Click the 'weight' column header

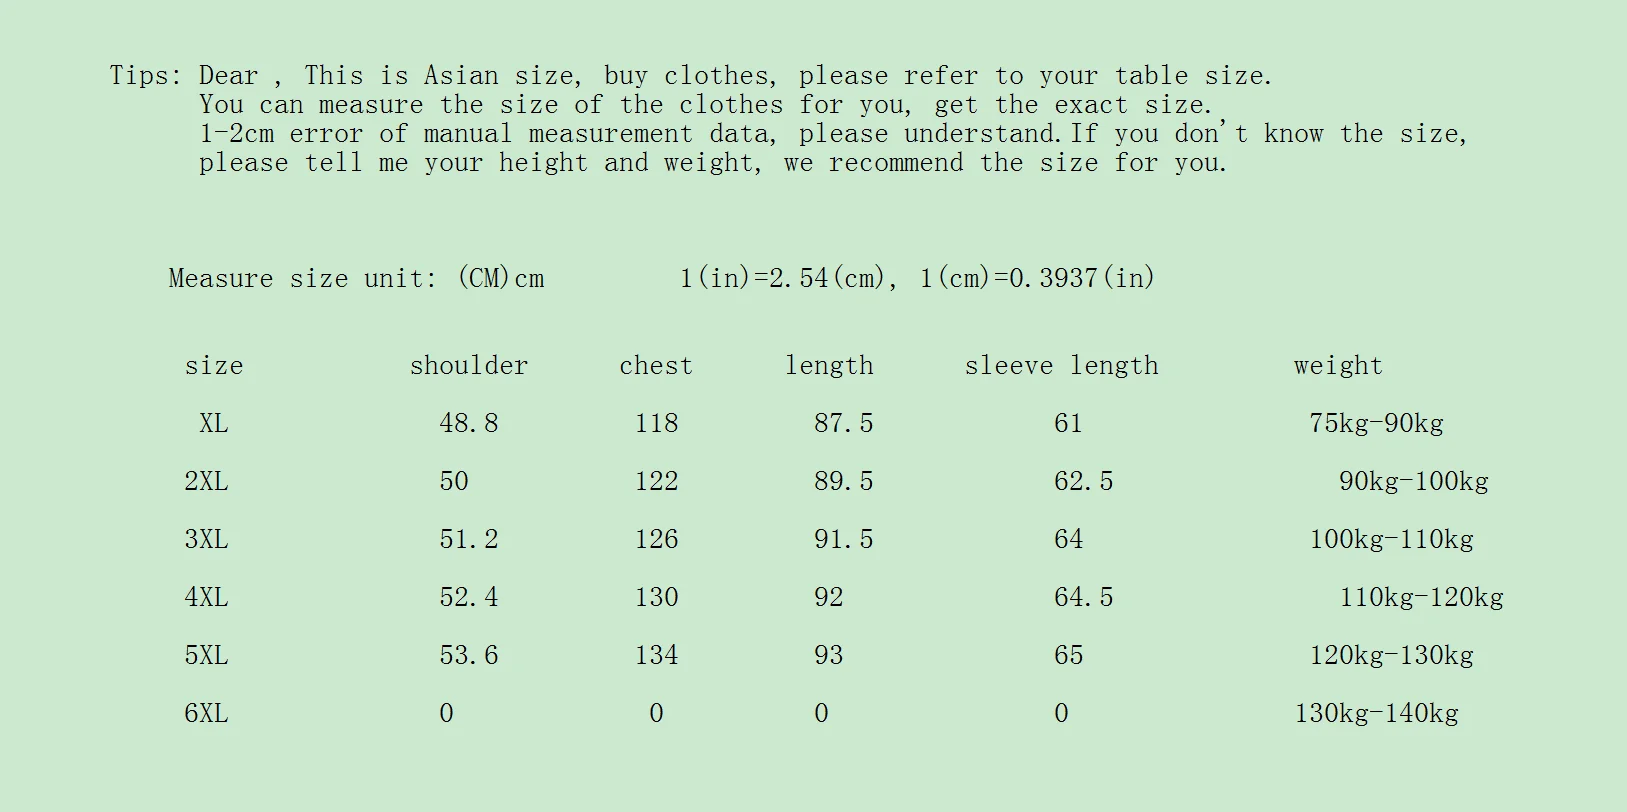point(1338,366)
